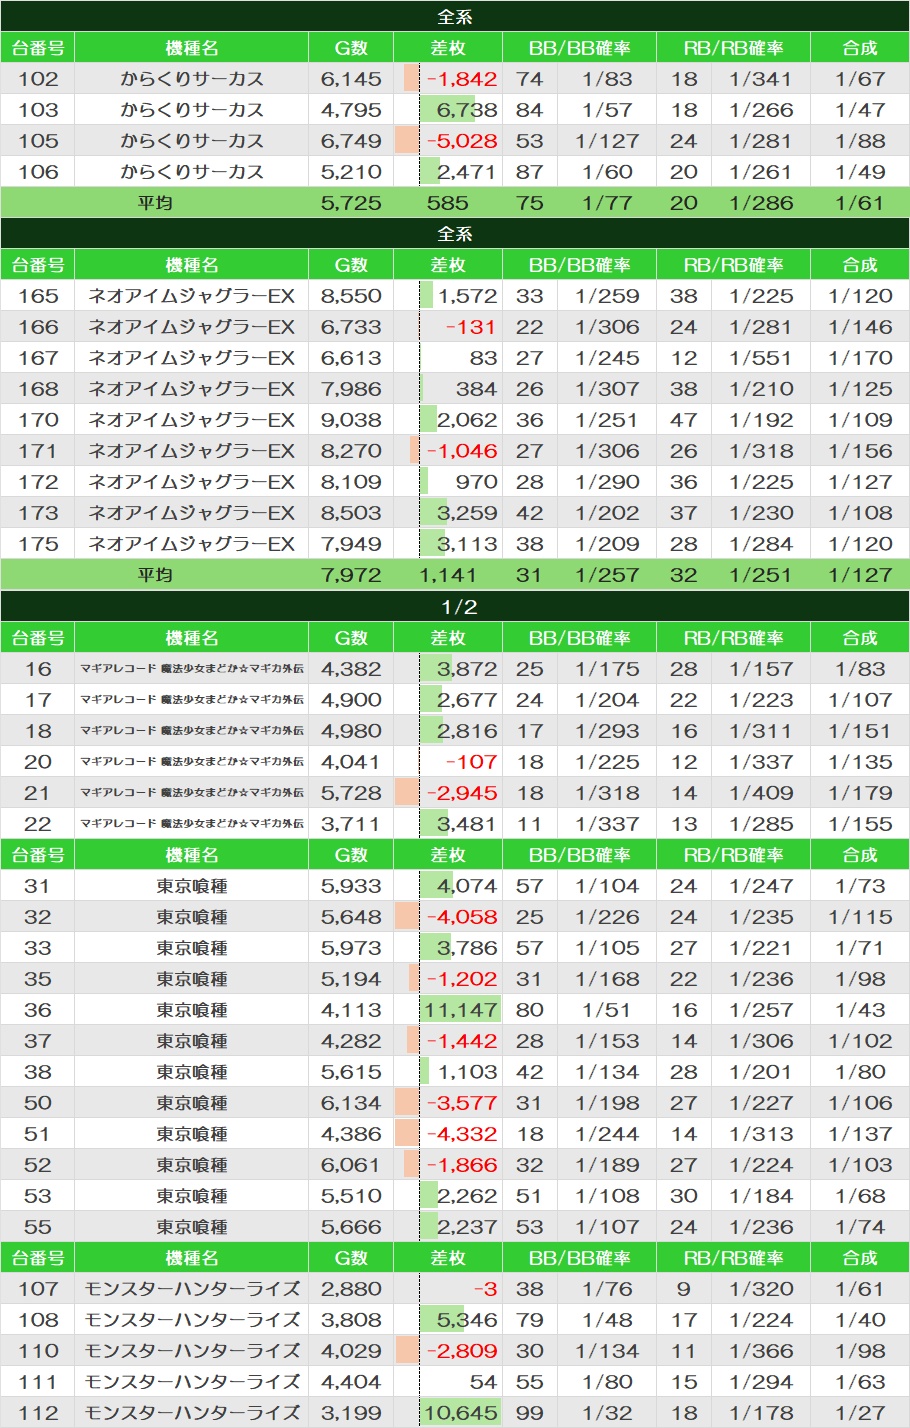Select difference value 2,262 for machine 53
The width and height of the screenshot is (910, 1428).
467,1196
